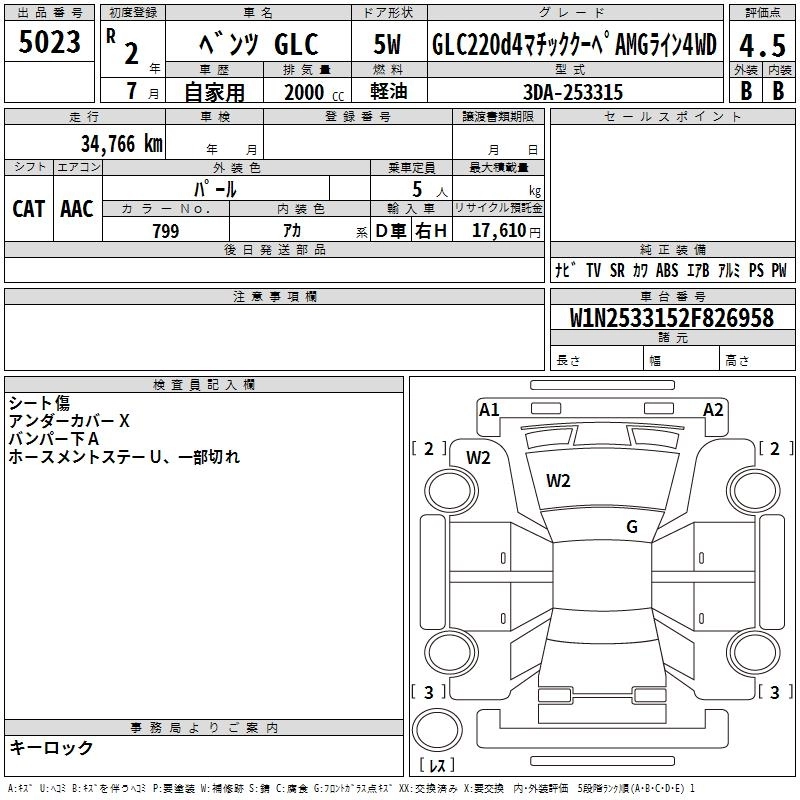800x800 pixels.
Task: Click the W2 mark on the hood
Action: click(x=558, y=481)
